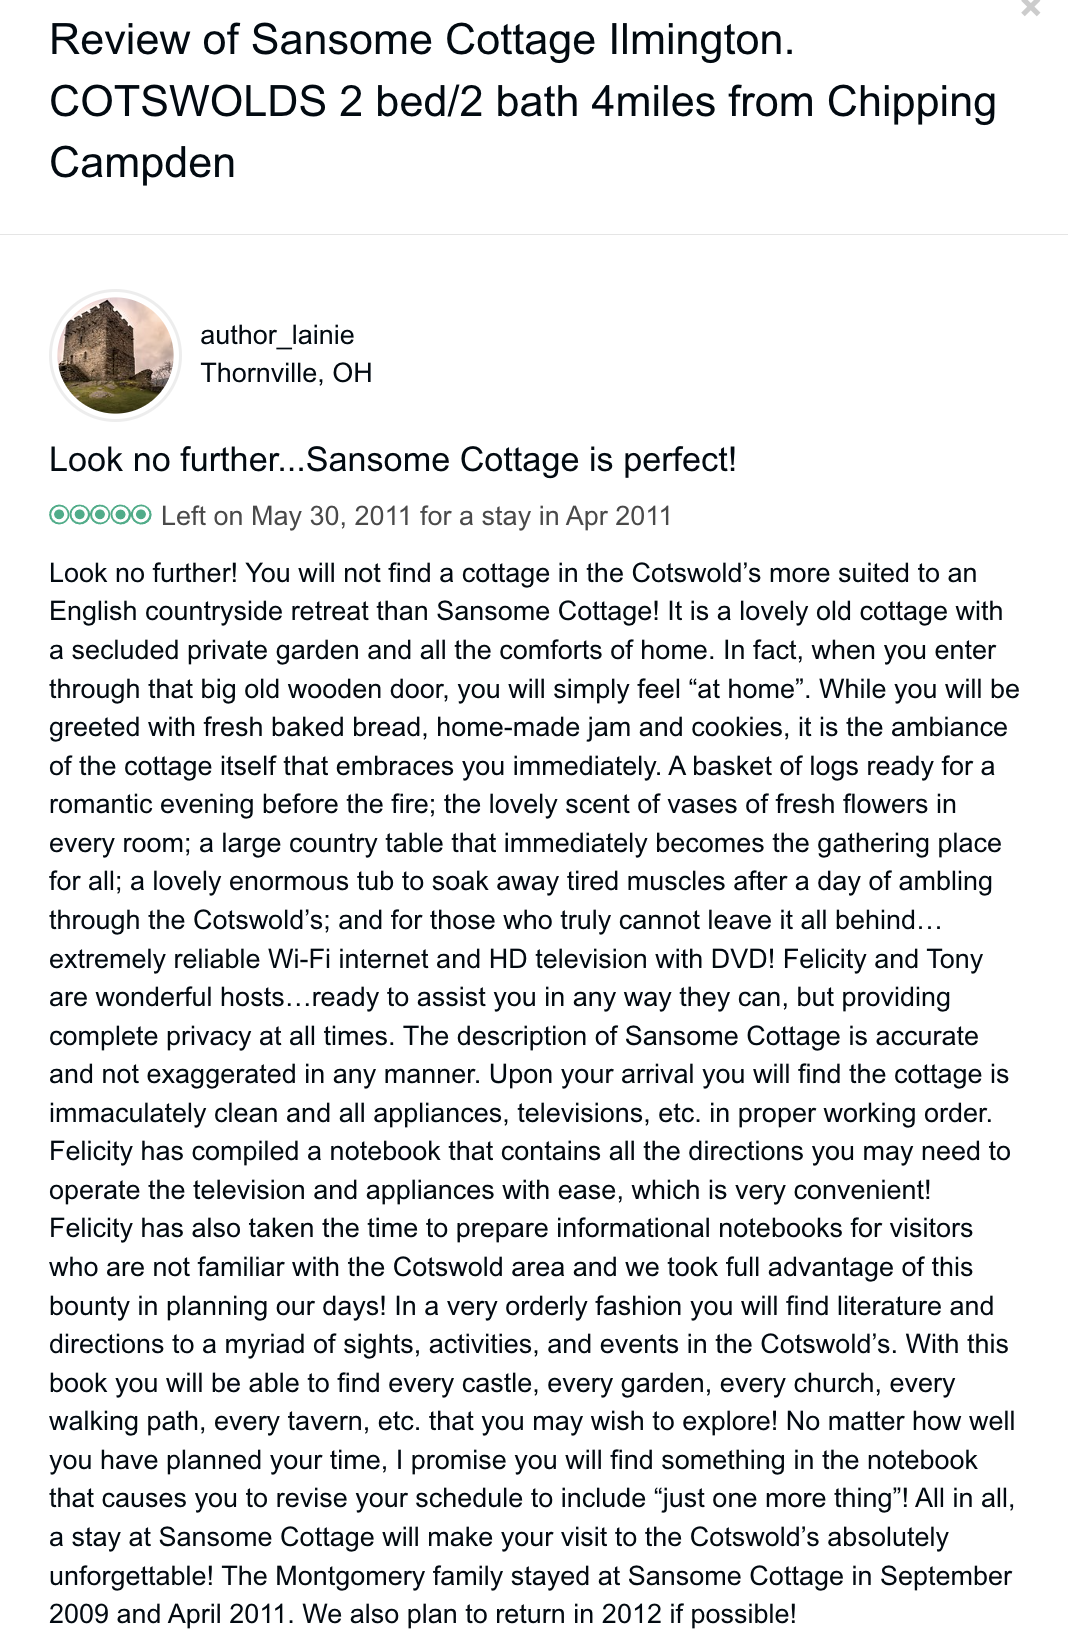
Task: Click the 'Felicity and Tony' mention in the review
Action: click(882, 959)
